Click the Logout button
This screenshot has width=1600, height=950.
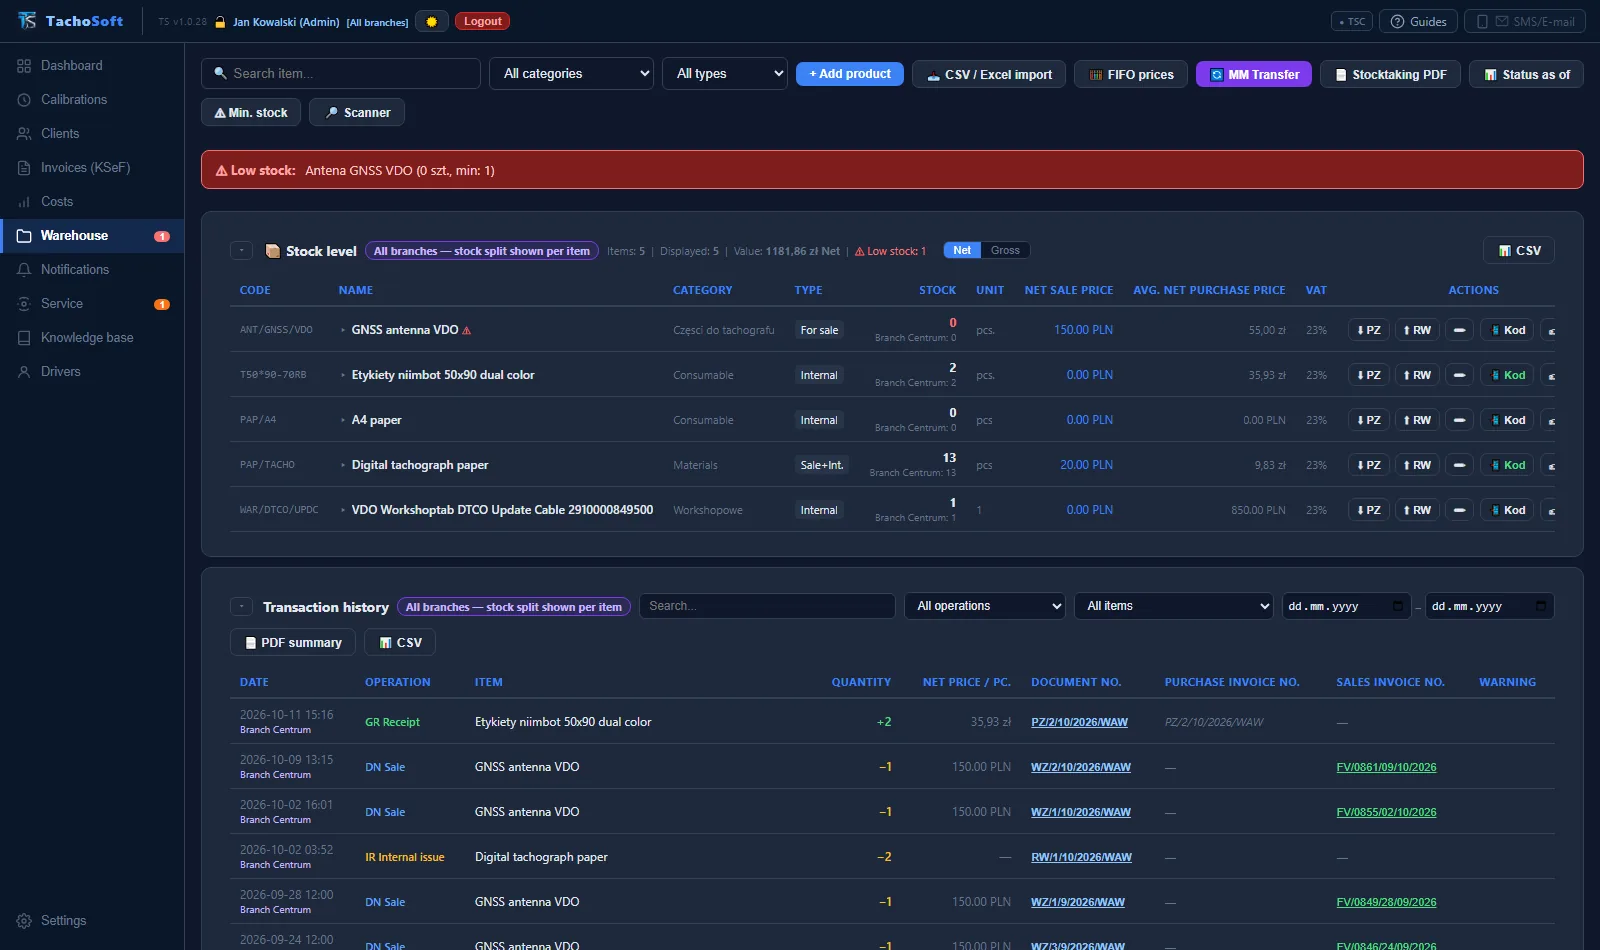click(x=482, y=21)
